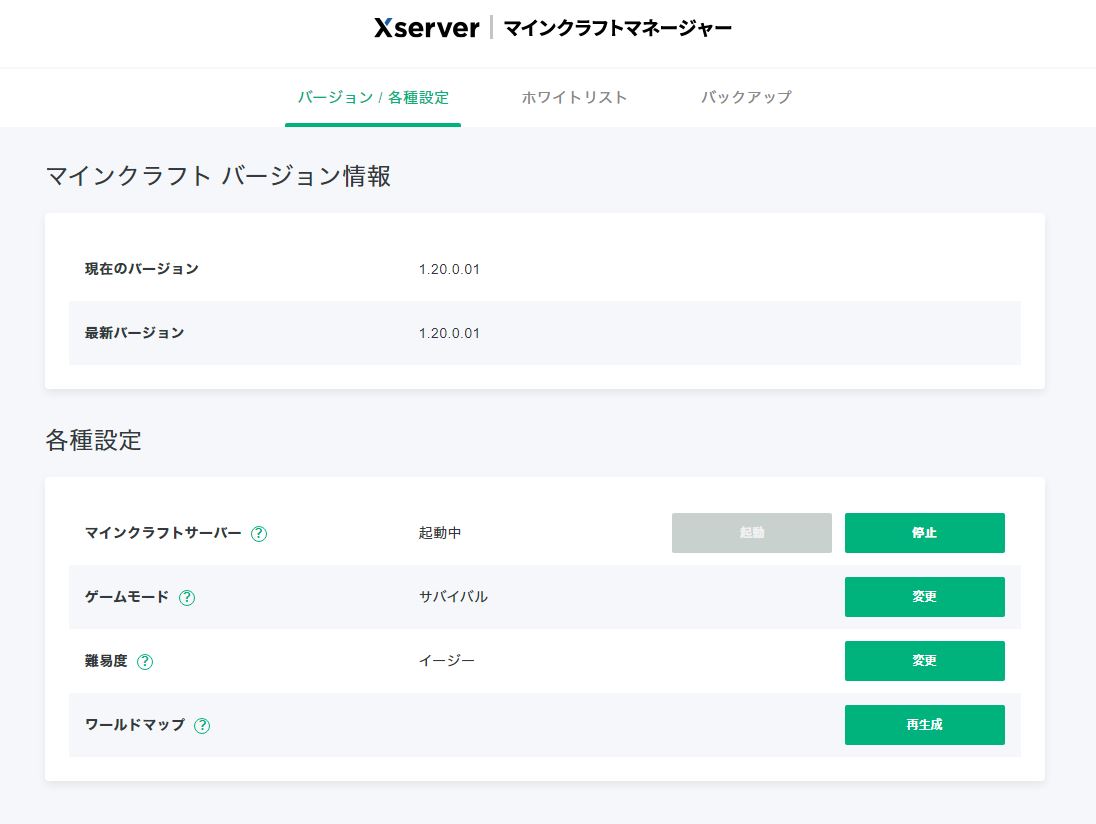Click help icon next to マインクラフトサーバー
1096x824 pixels.
tap(259, 534)
